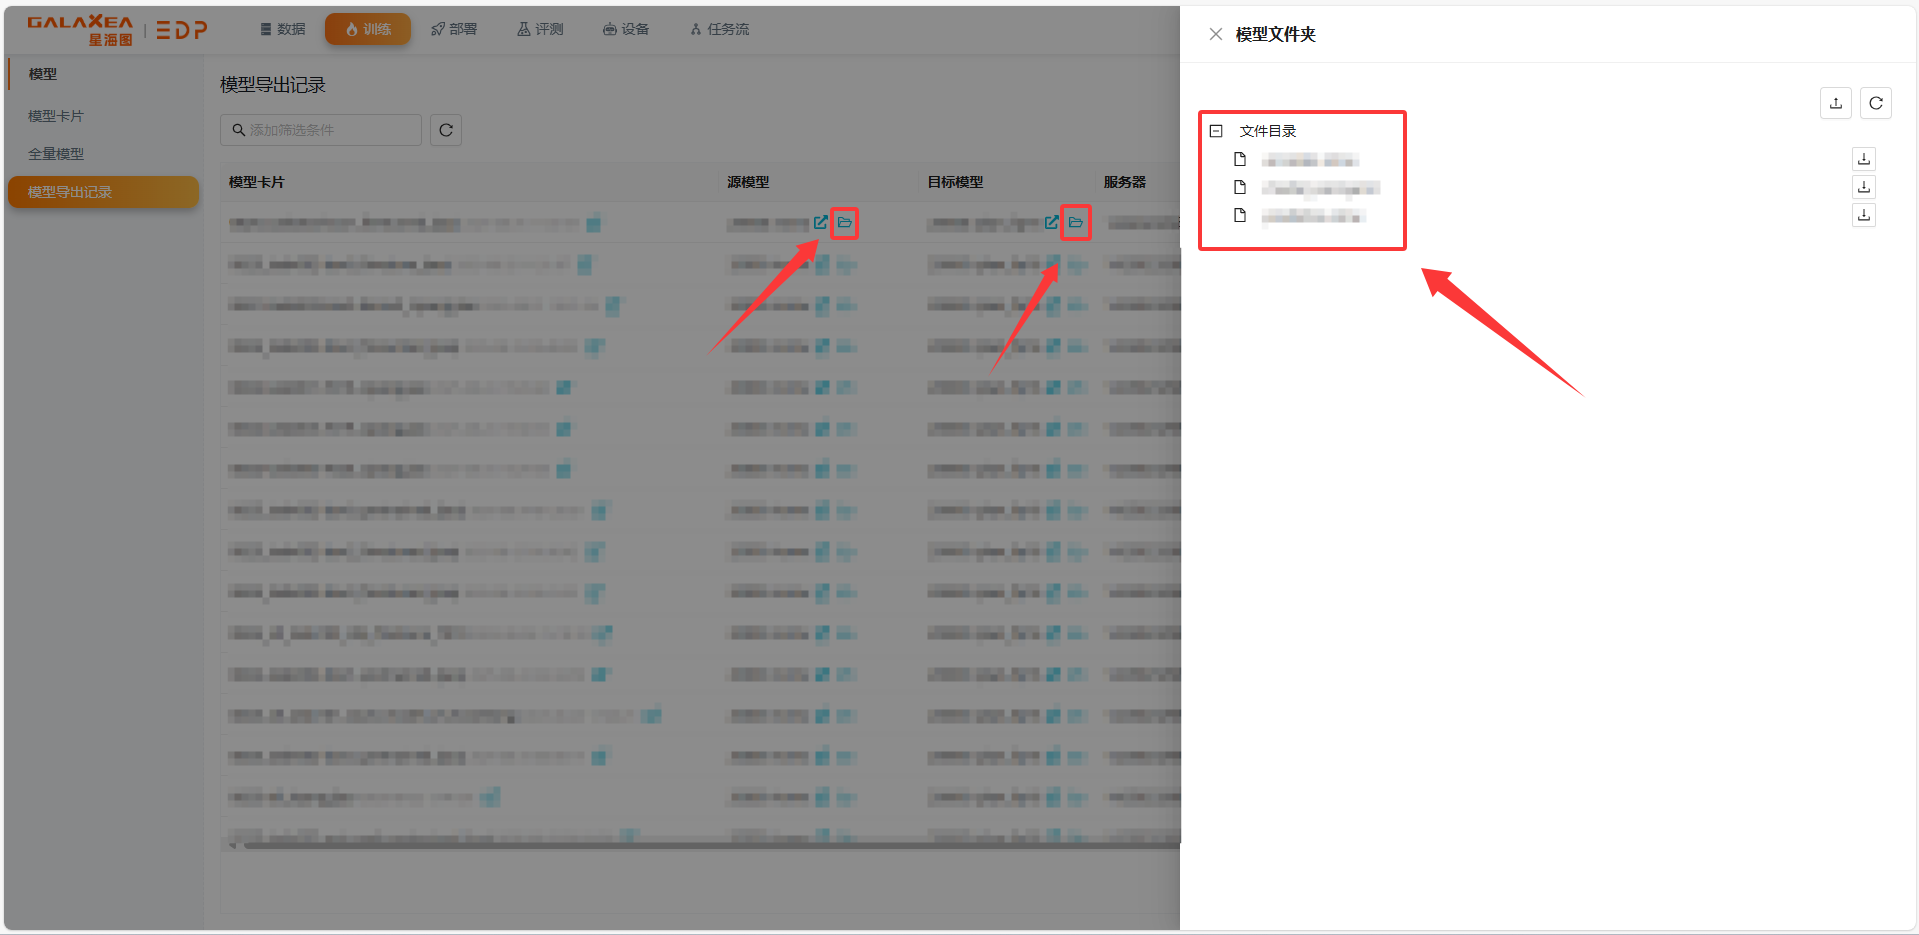Download the whole model folder via top icon
The width and height of the screenshot is (1919, 935).
[x=1835, y=103]
